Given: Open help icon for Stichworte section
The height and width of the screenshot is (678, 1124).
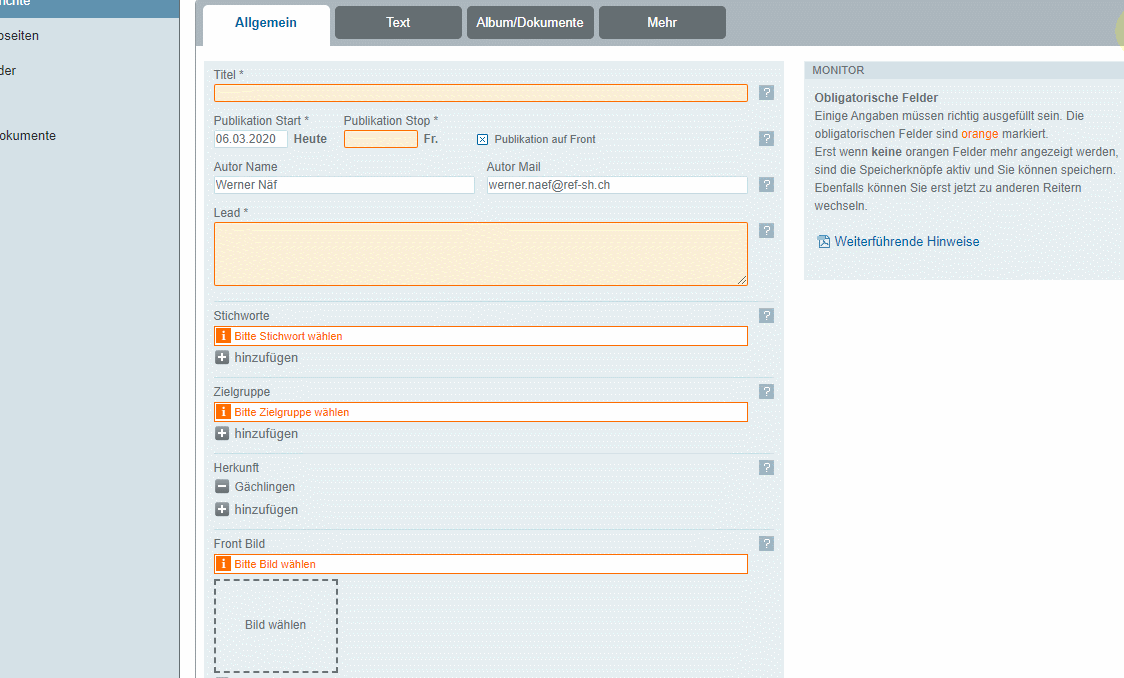Looking at the screenshot, I should [x=766, y=315].
